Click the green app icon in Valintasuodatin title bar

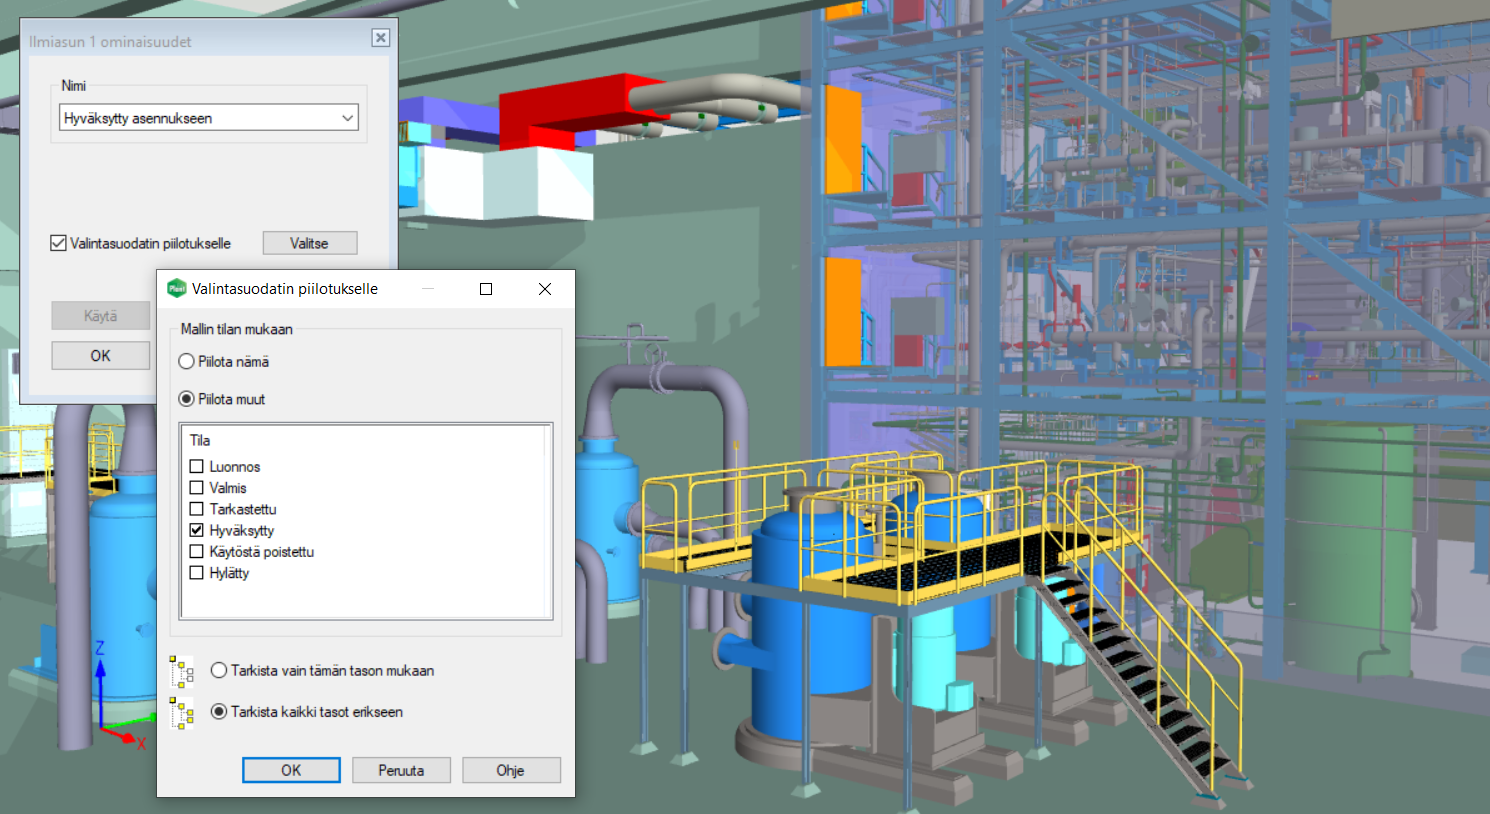click(177, 289)
